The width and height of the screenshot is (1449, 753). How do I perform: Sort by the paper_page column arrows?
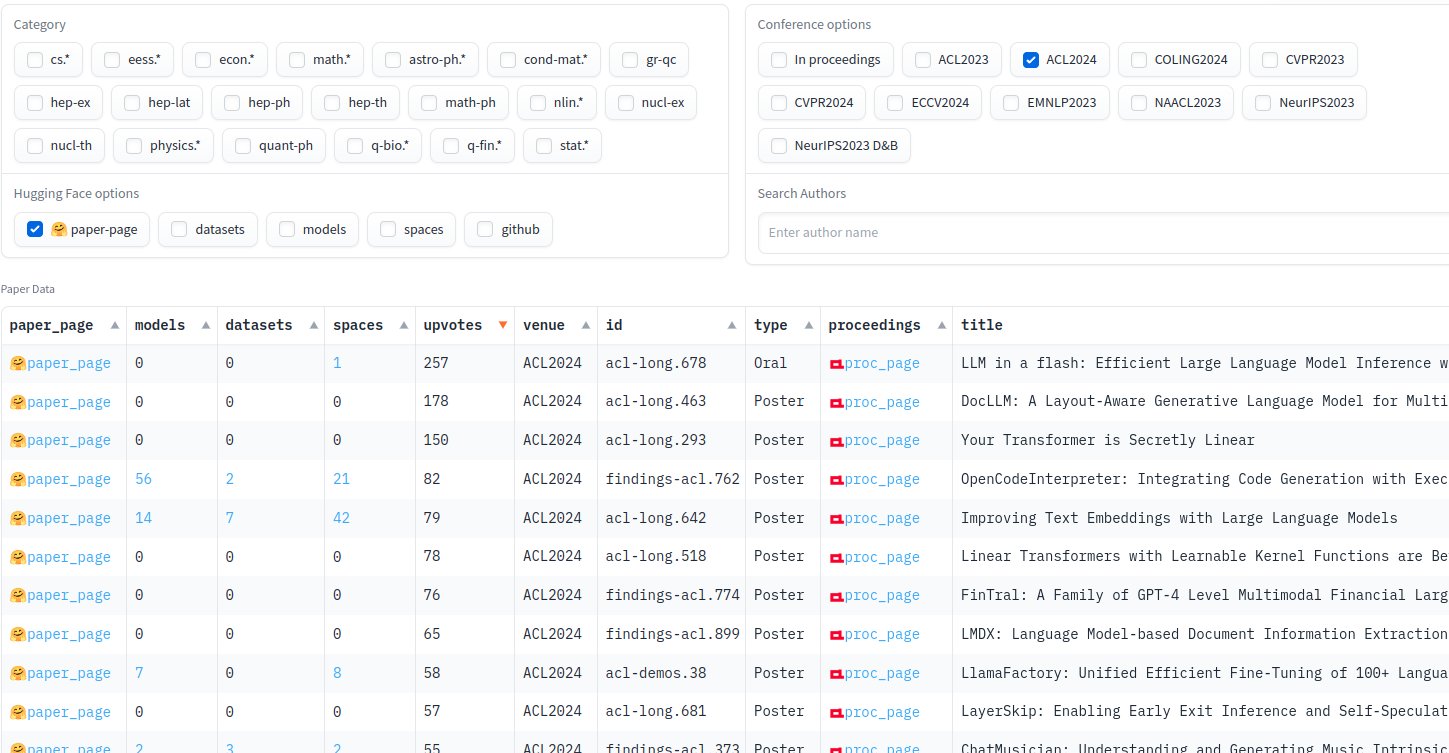point(114,325)
